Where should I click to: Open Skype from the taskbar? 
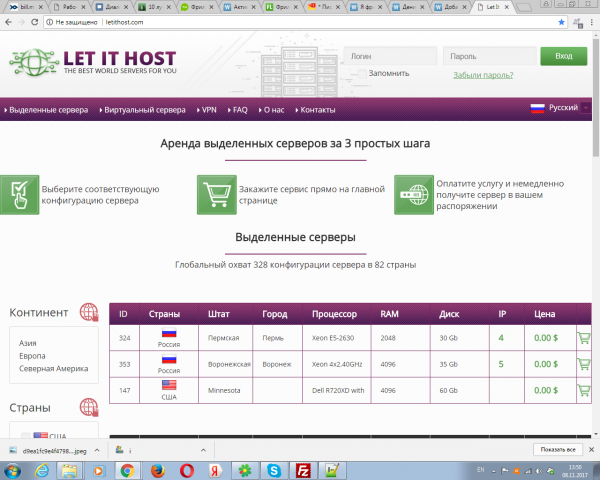point(274,471)
